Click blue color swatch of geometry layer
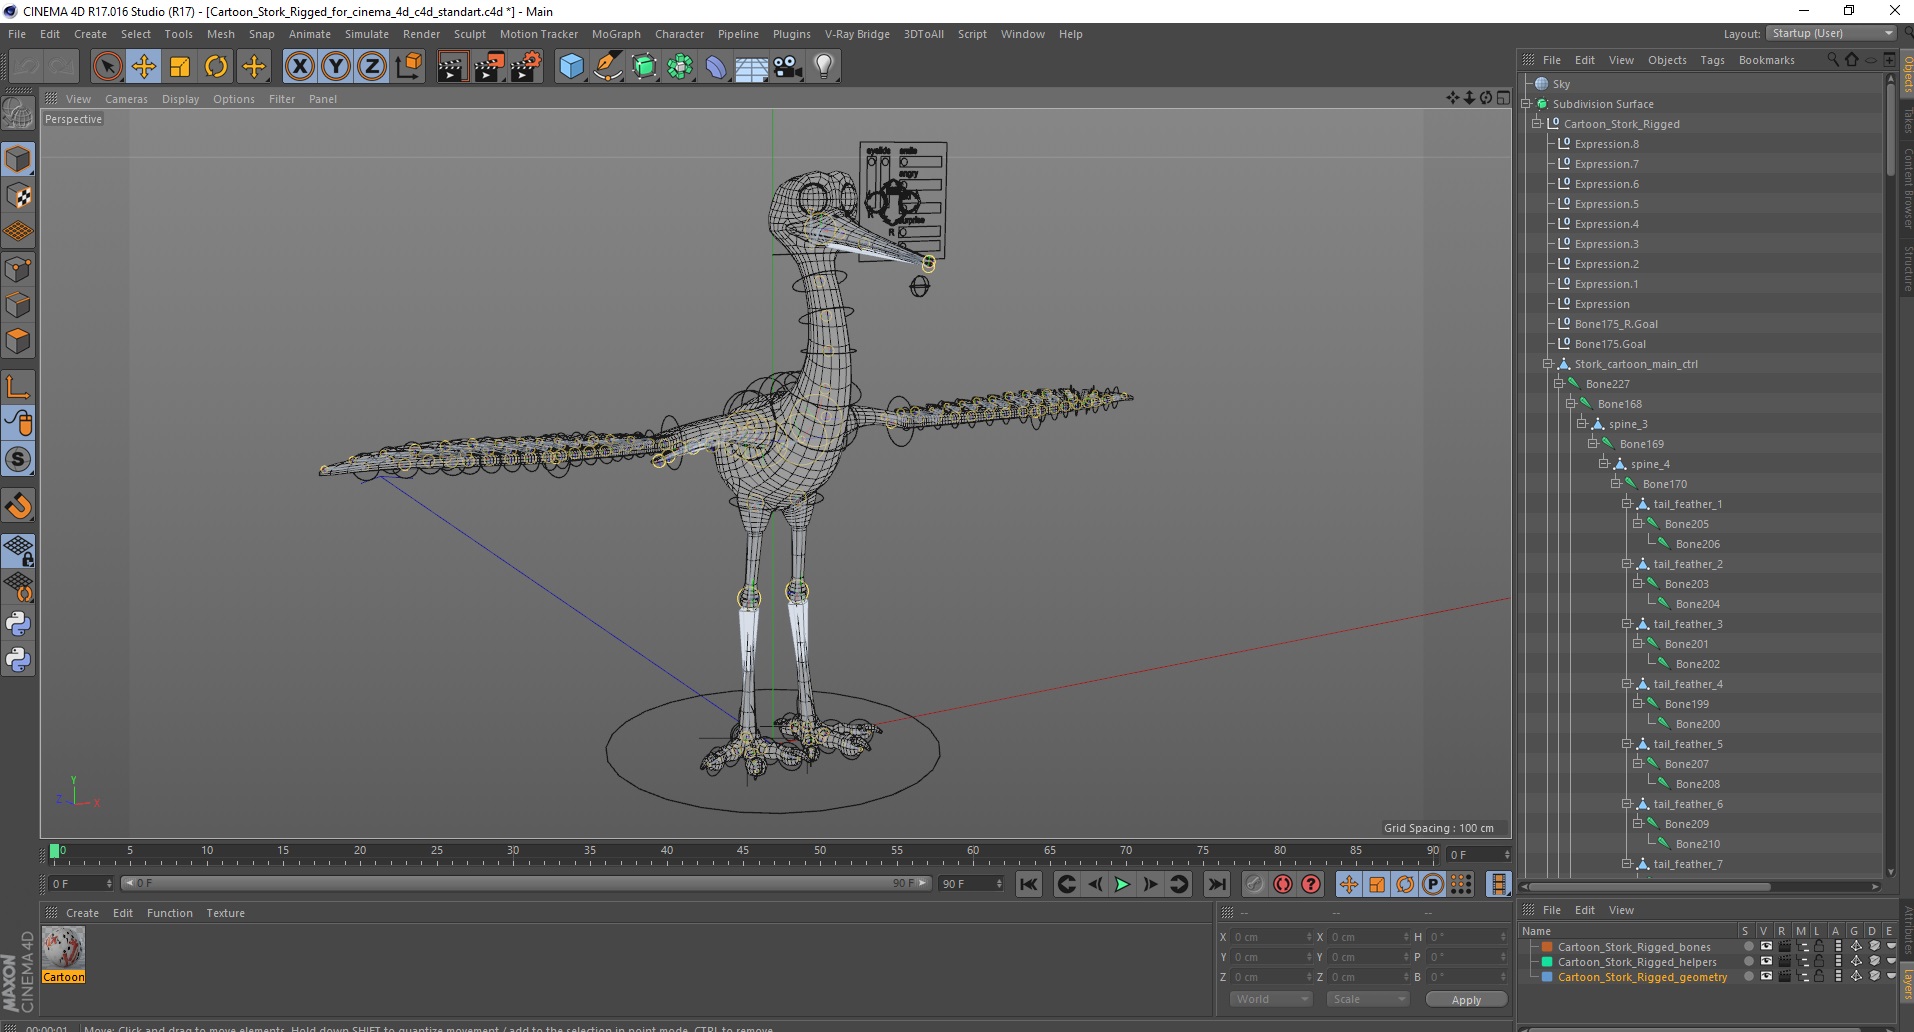1914x1032 pixels. [1547, 977]
